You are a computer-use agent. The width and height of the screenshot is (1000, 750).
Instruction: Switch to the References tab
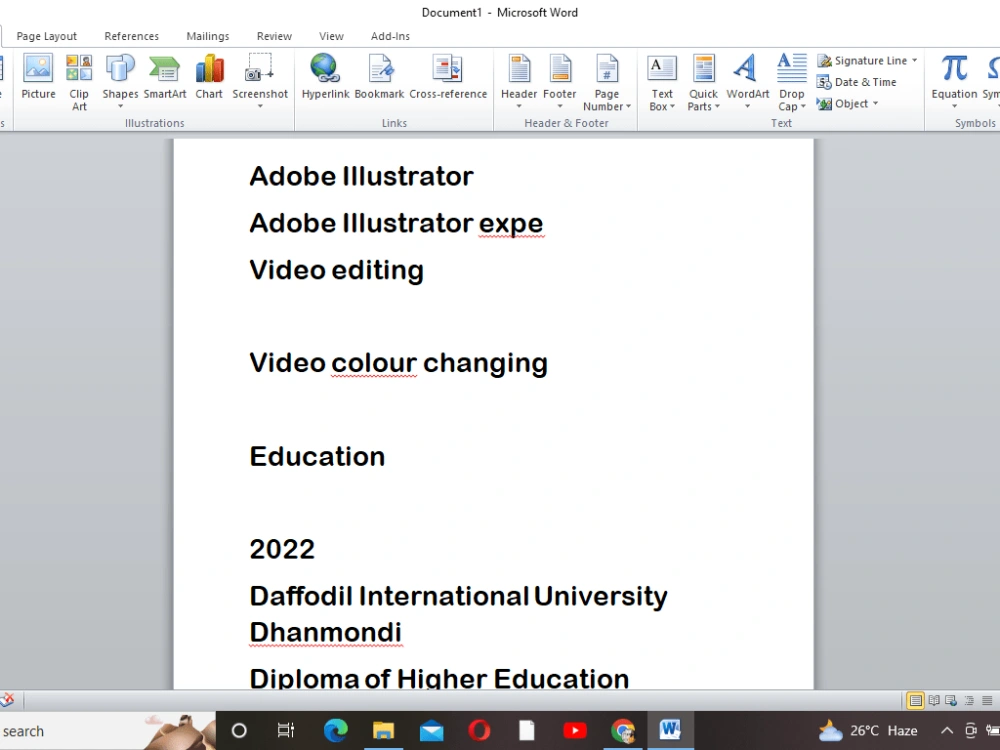tap(131, 36)
